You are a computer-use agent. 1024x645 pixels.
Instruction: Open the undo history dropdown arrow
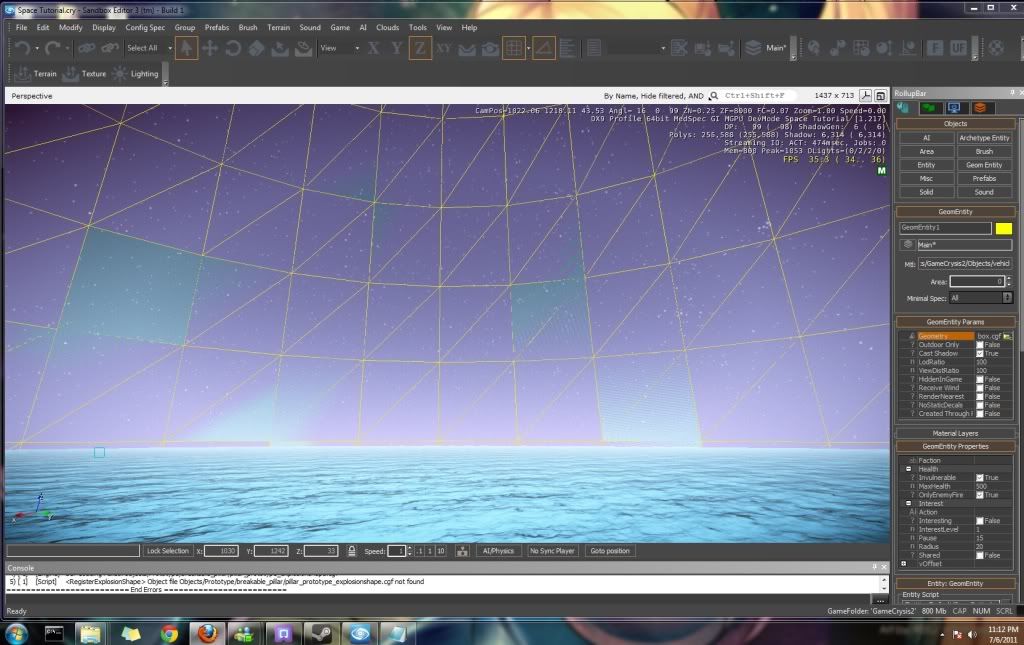click(37, 48)
